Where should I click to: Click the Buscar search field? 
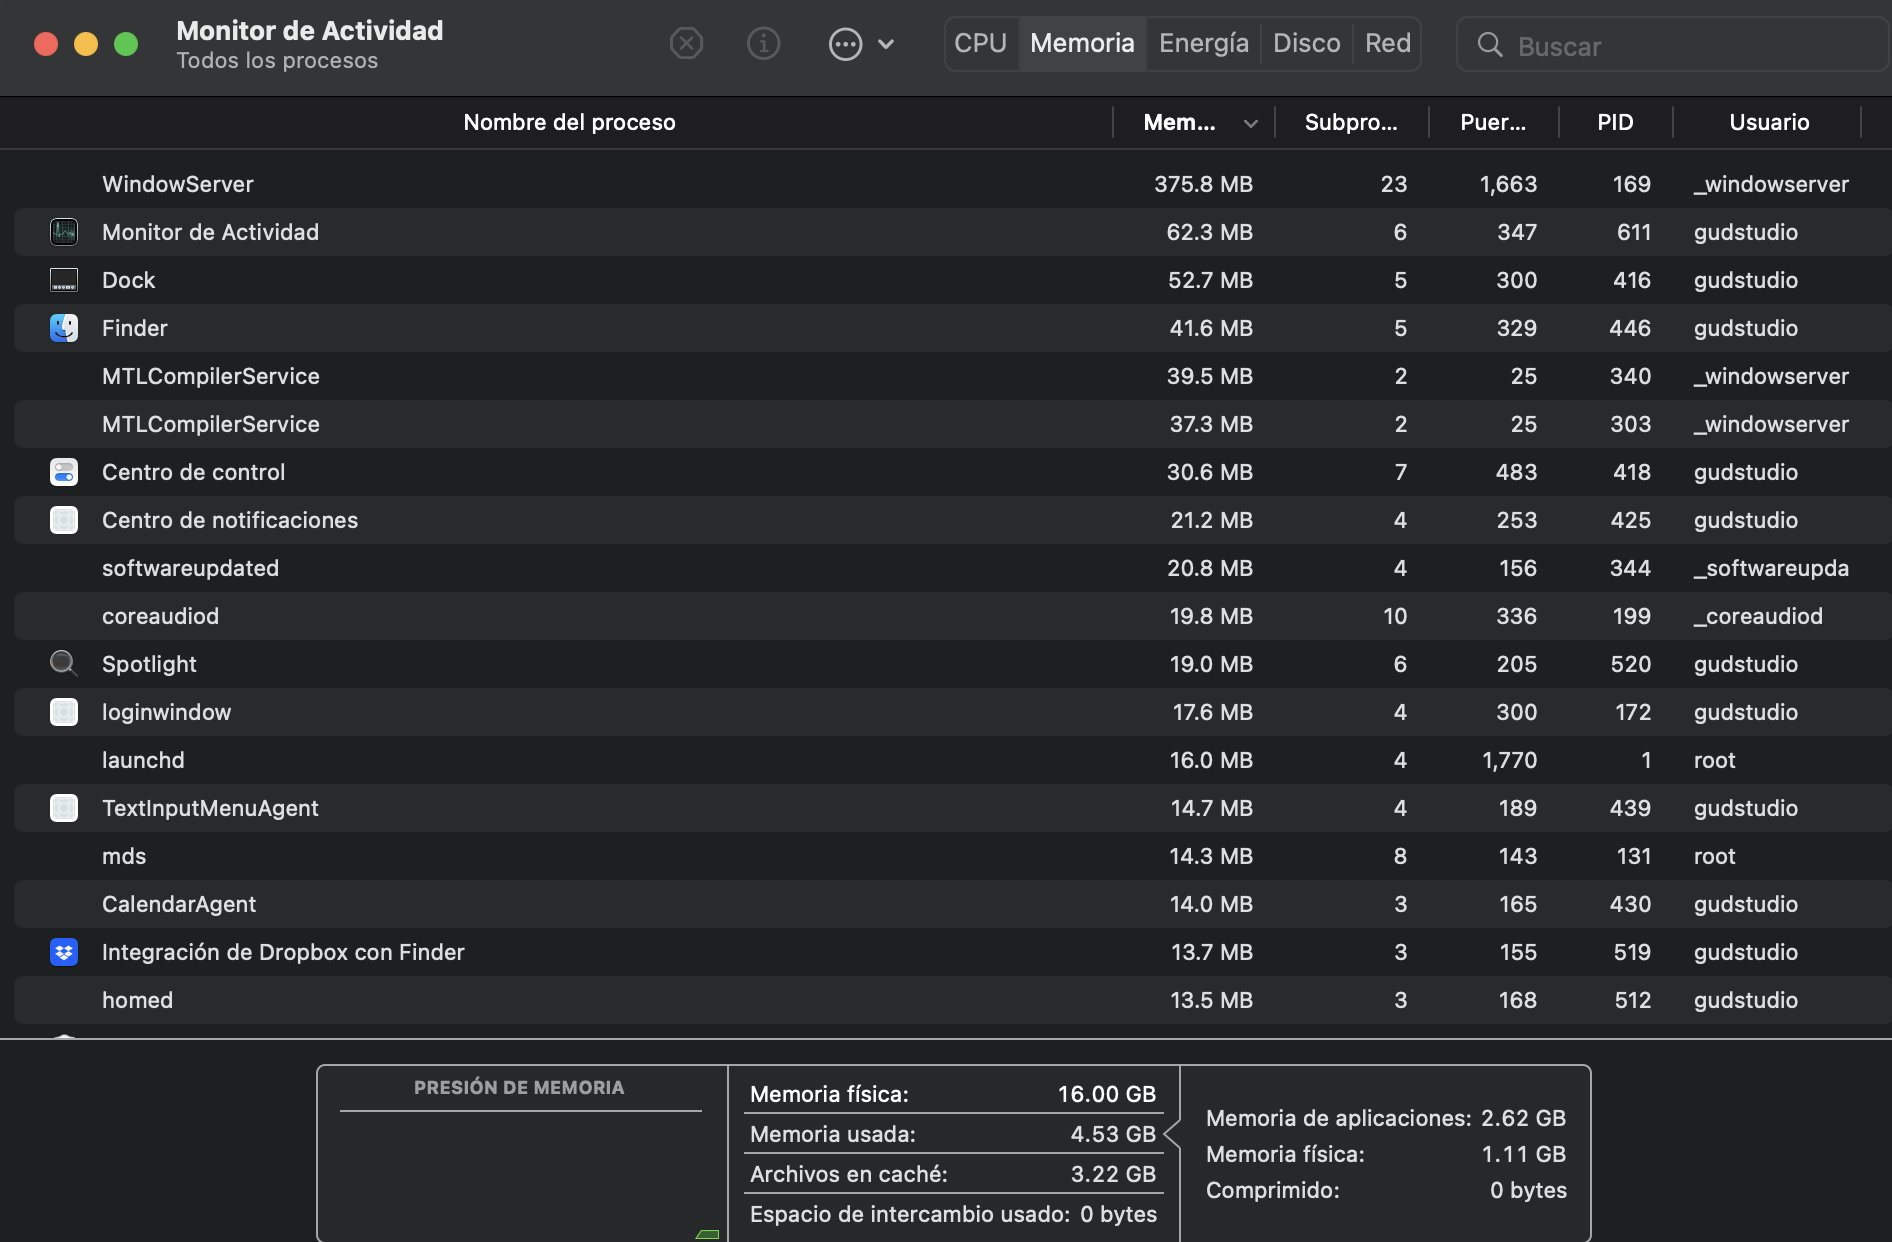coord(1680,46)
